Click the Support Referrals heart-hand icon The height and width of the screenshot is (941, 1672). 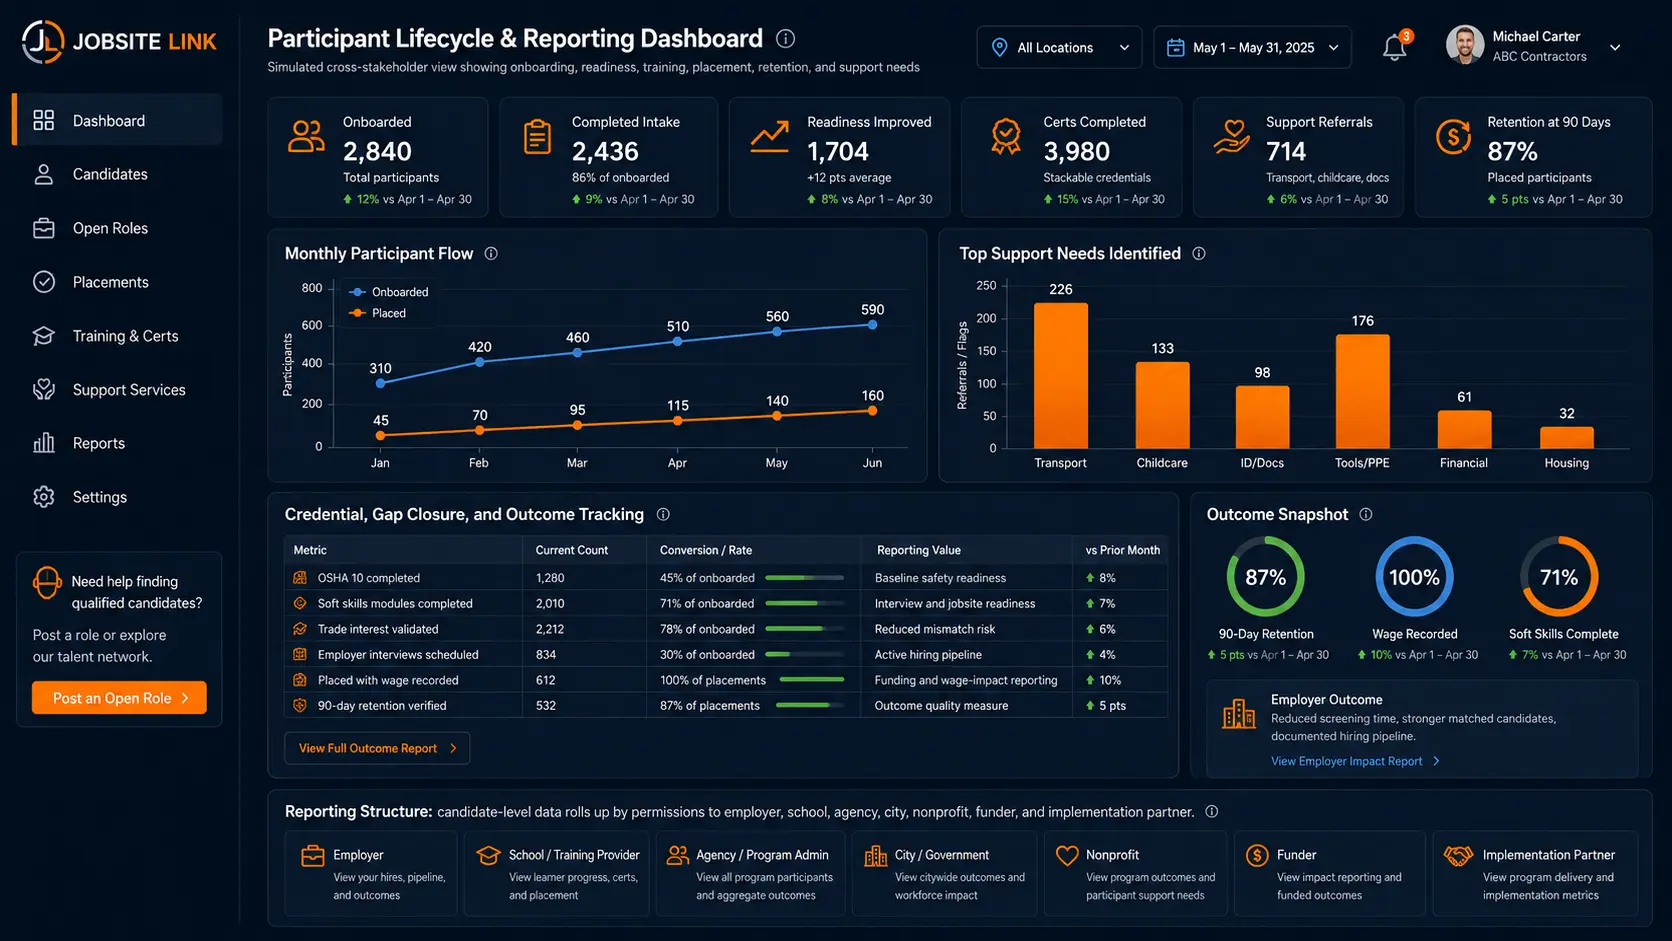[x=1232, y=136]
